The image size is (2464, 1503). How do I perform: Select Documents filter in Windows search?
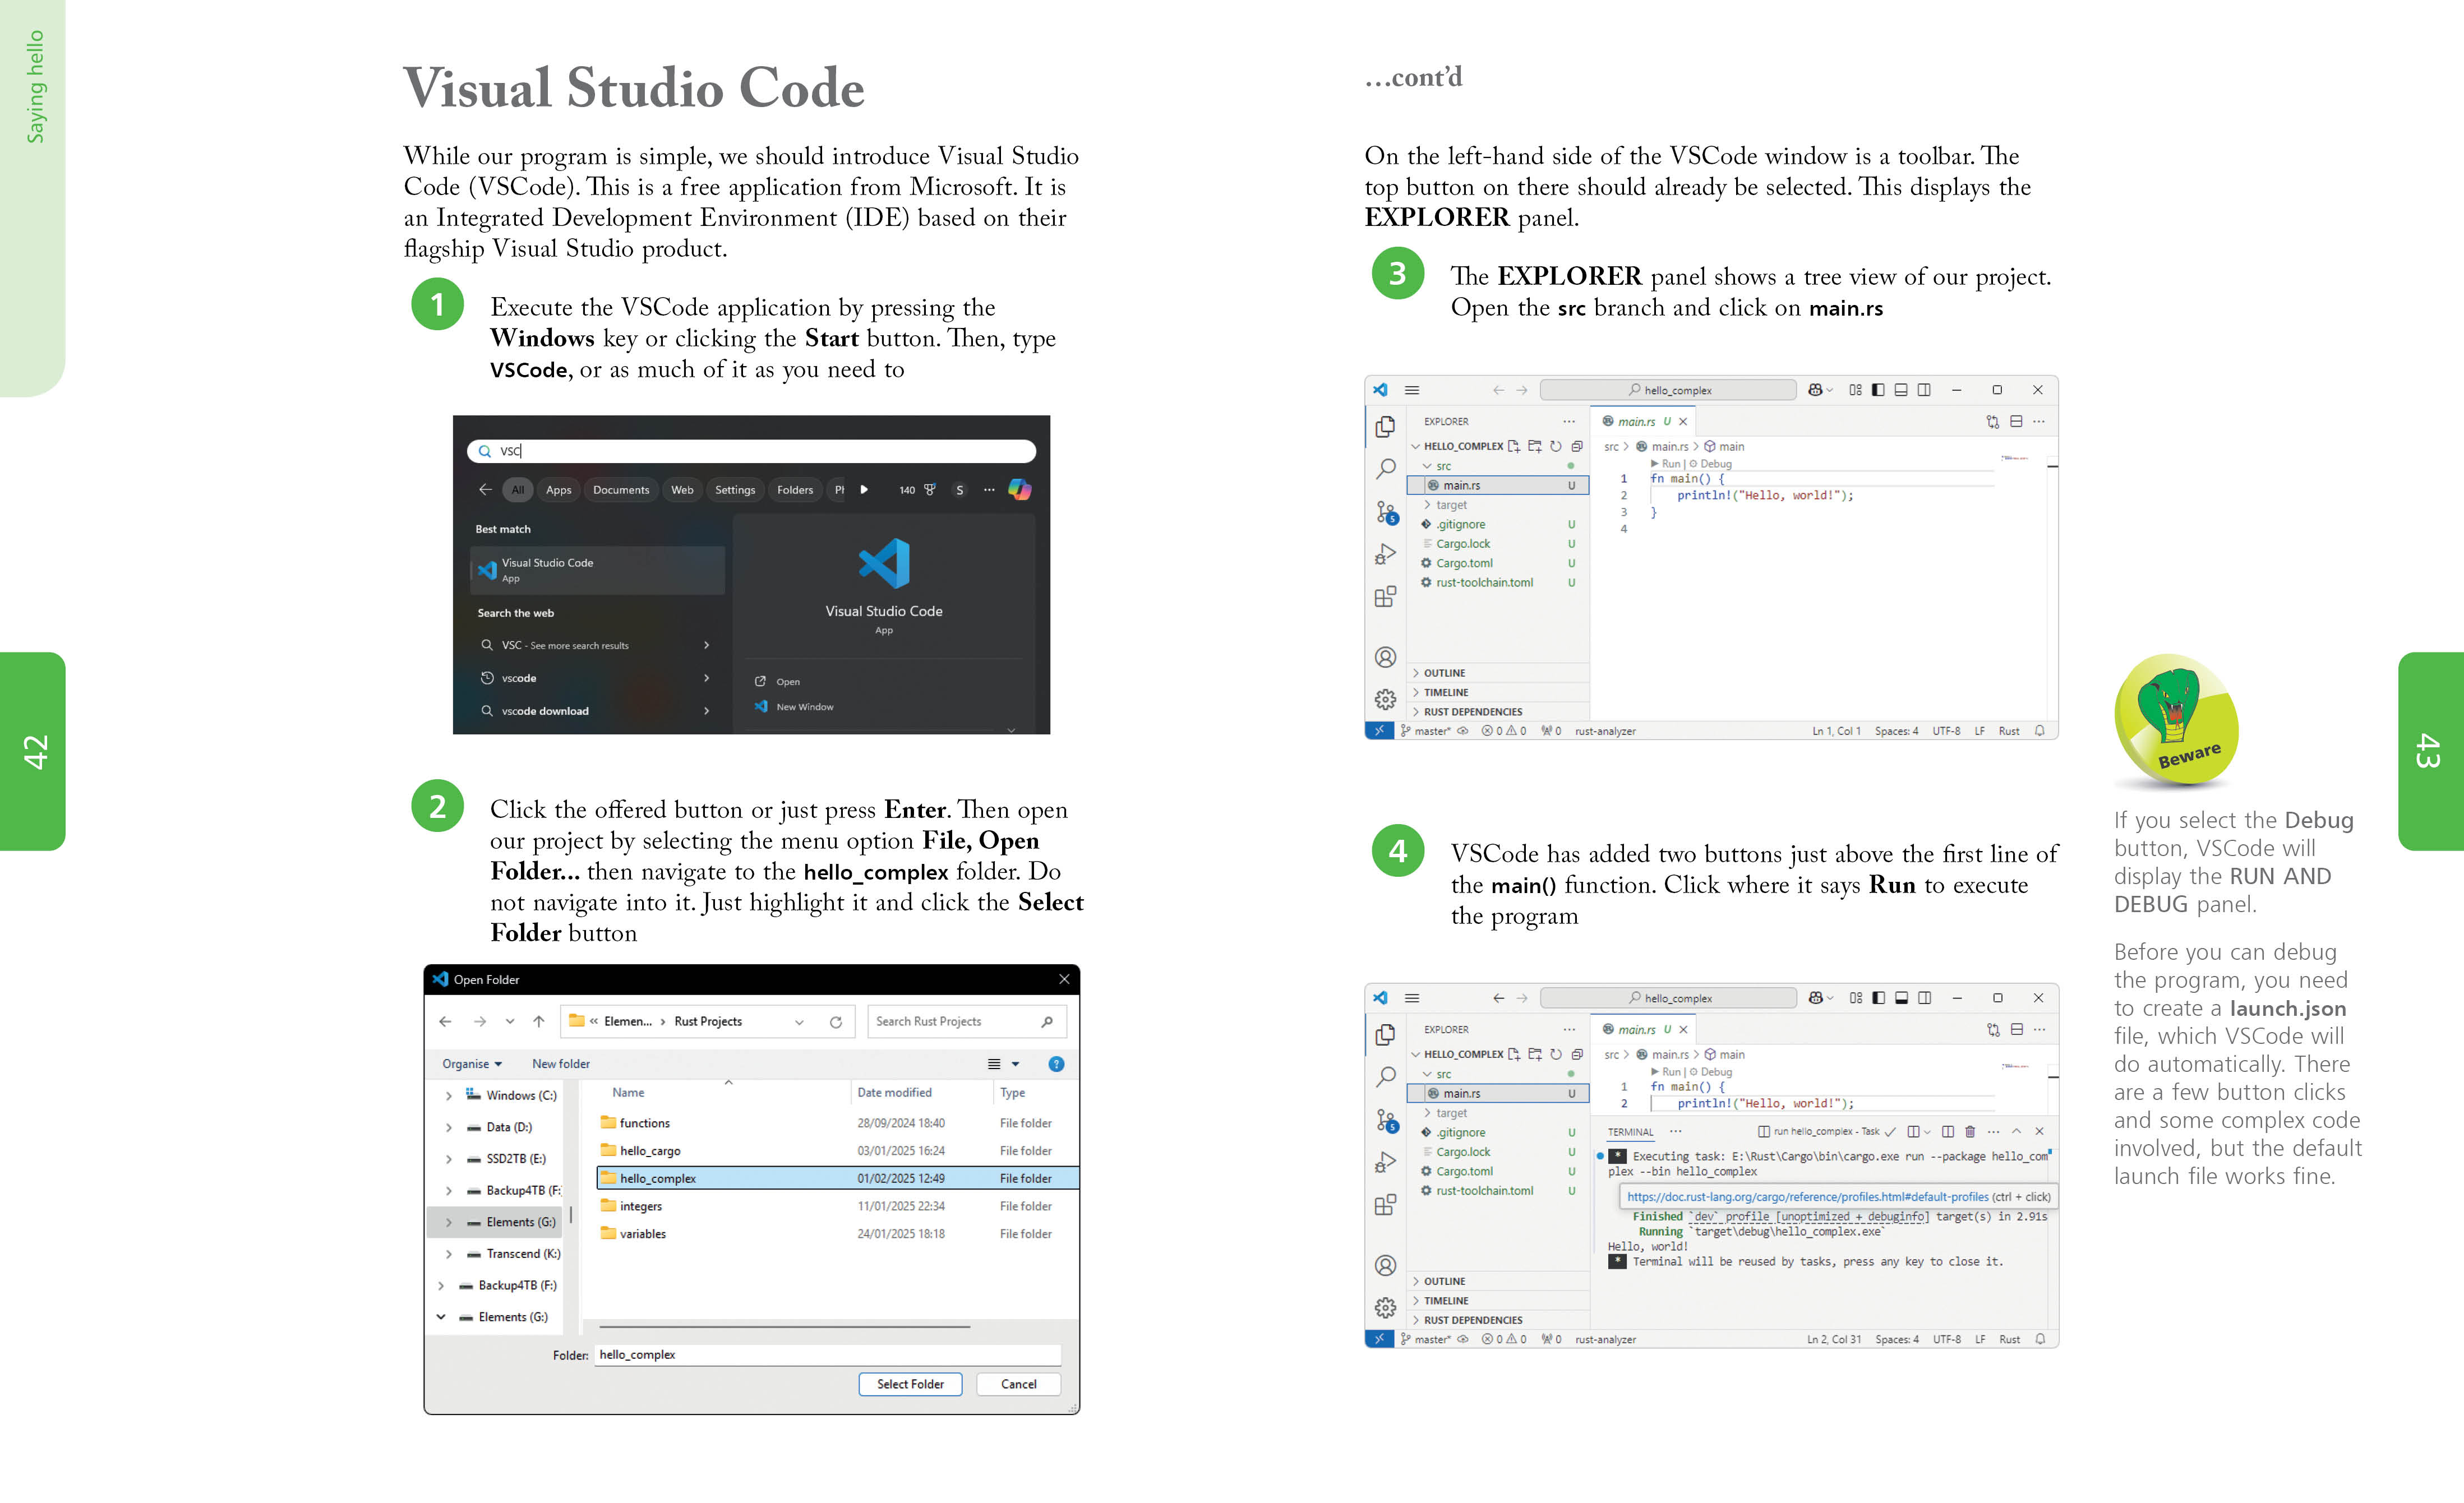tap(621, 490)
